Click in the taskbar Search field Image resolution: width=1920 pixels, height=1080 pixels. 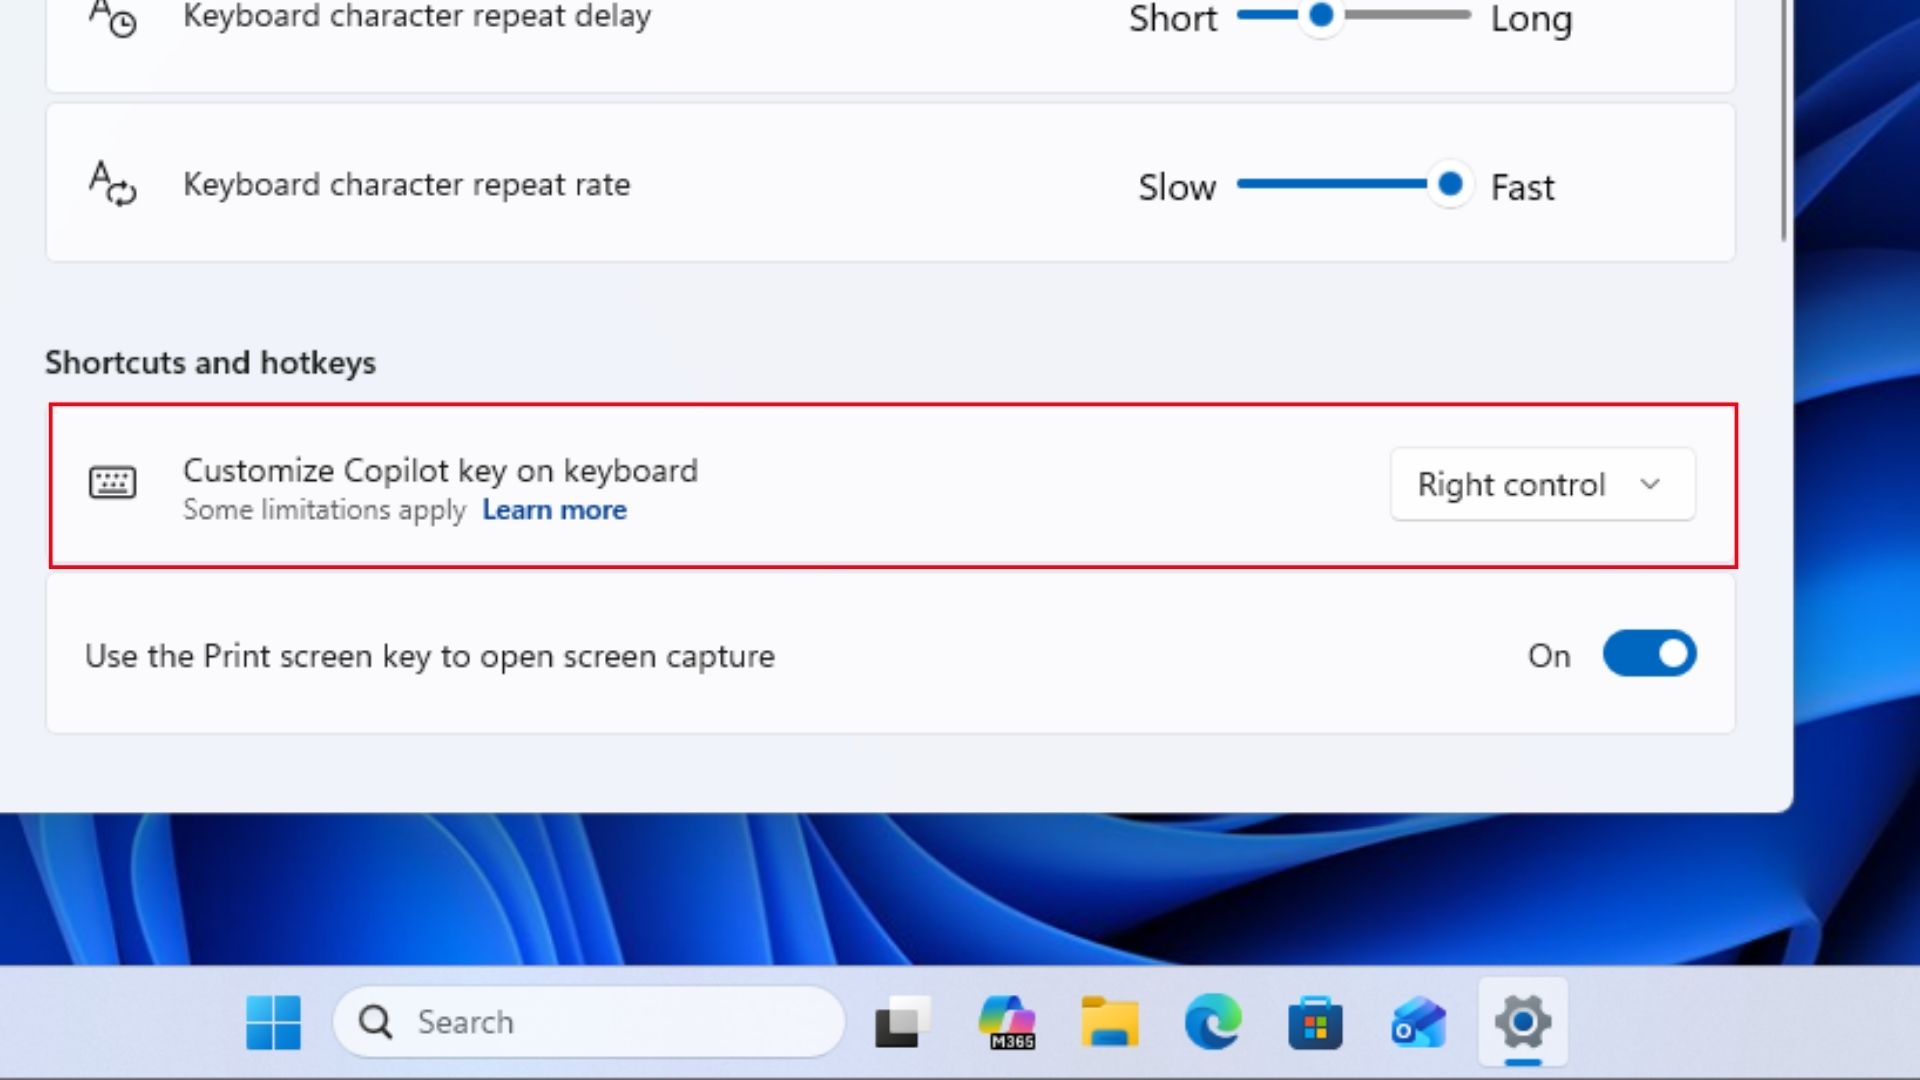(589, 1022)
